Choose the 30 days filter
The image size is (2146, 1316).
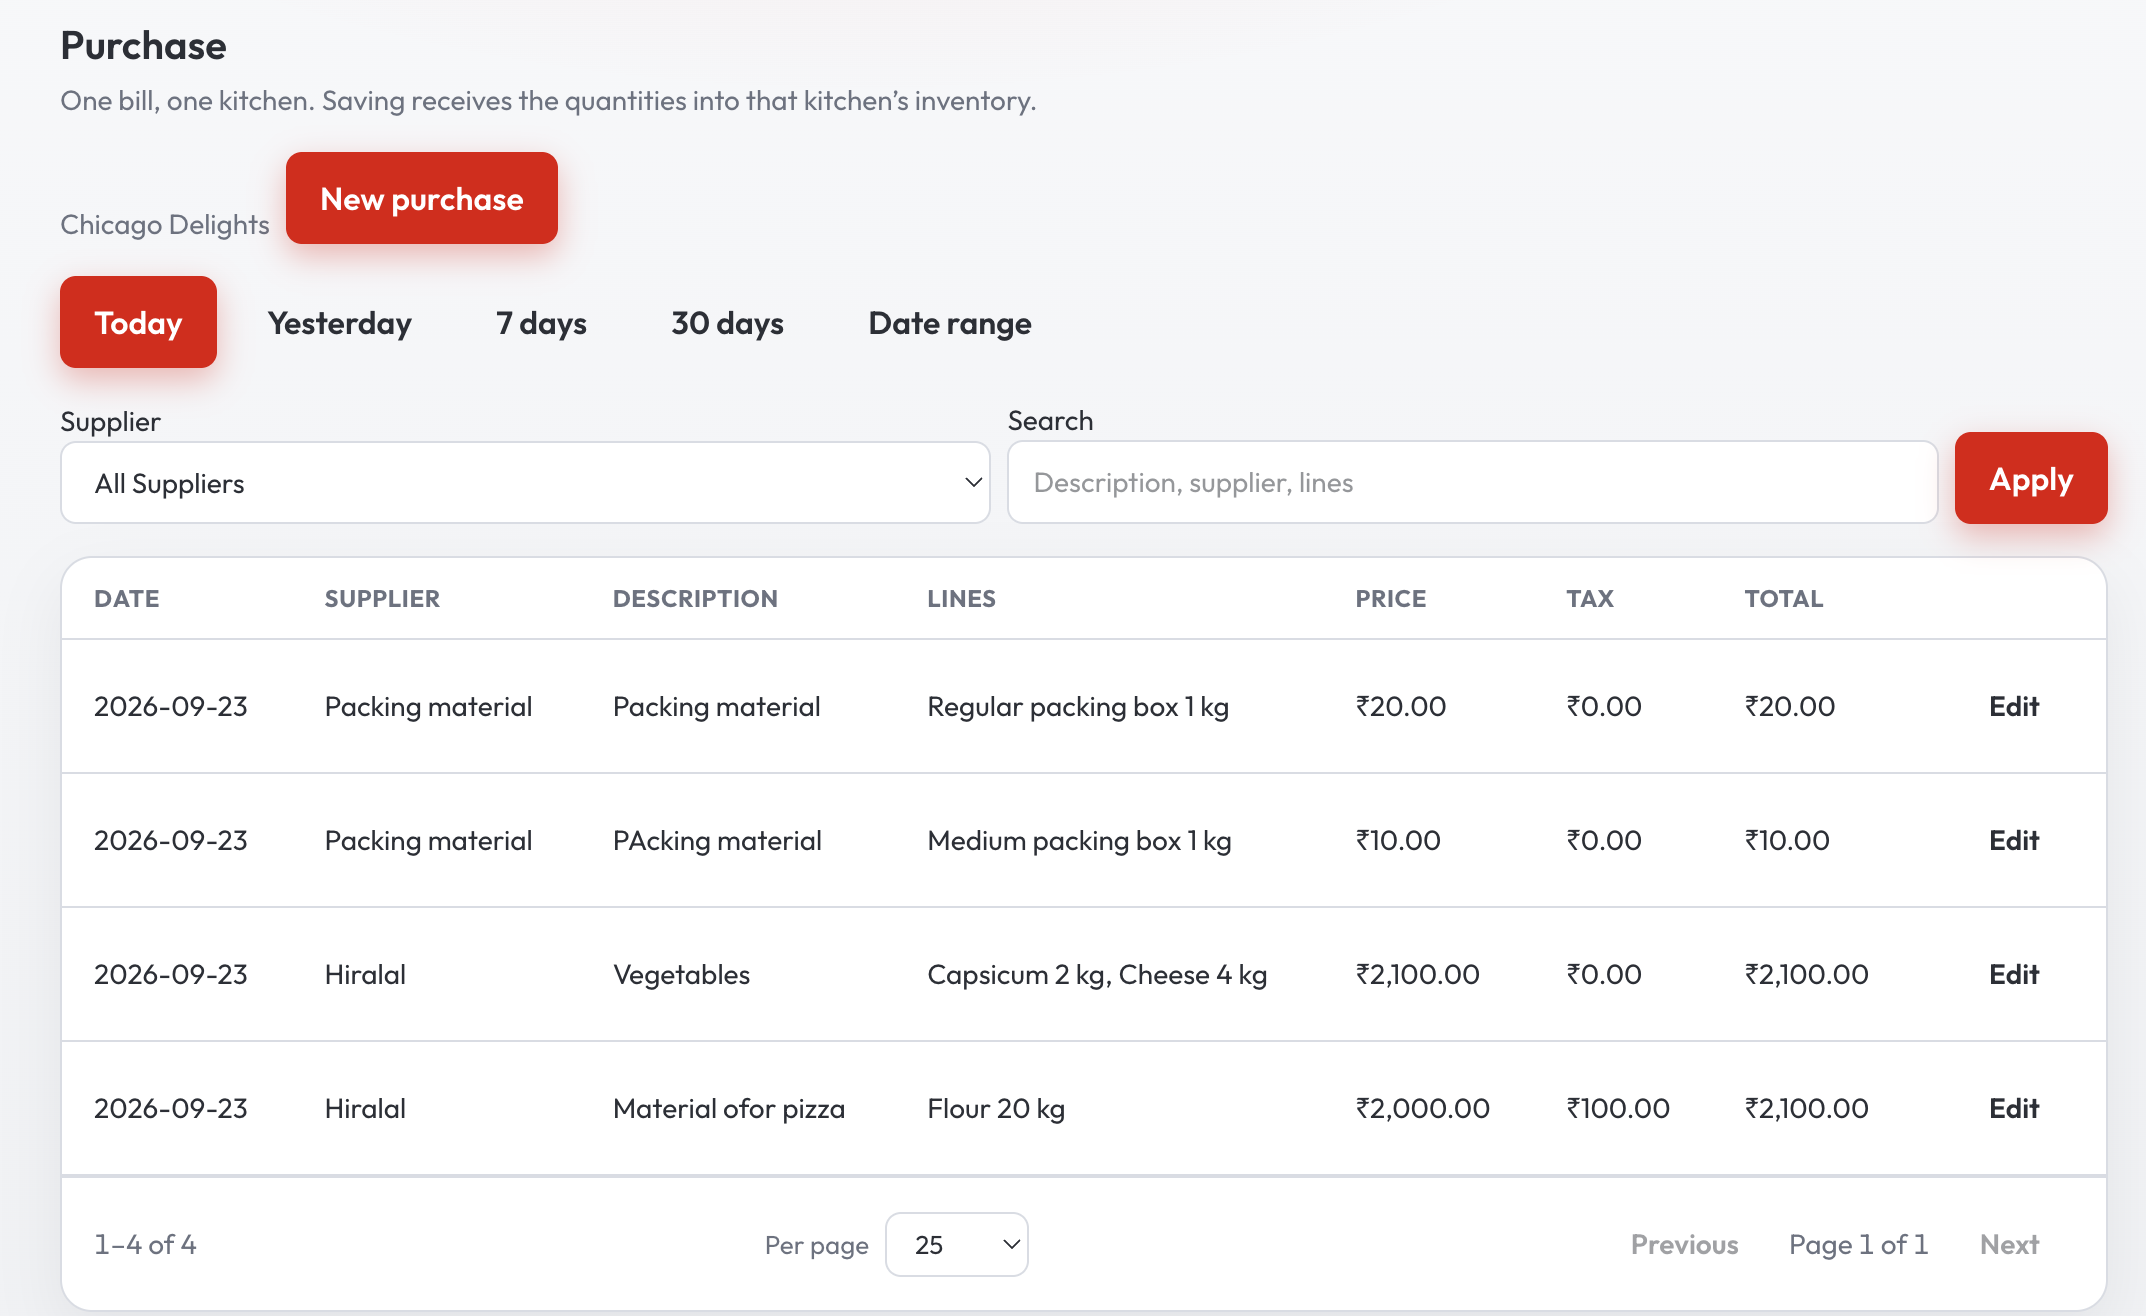pos(727,323)
